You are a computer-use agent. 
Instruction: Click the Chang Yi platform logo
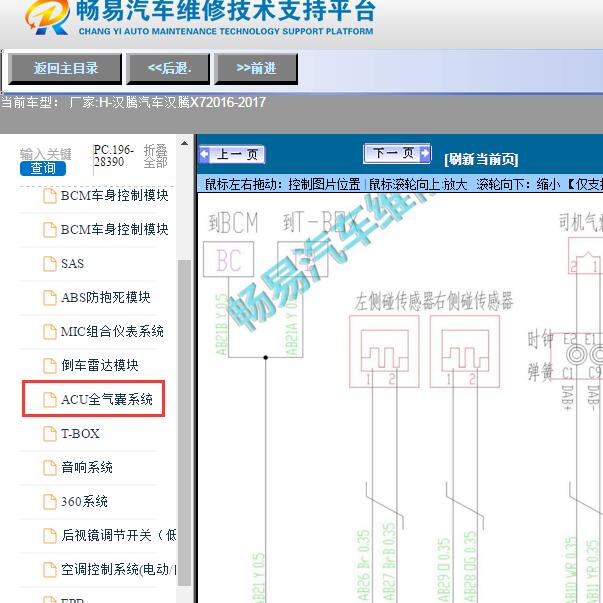tap(47, 17)
